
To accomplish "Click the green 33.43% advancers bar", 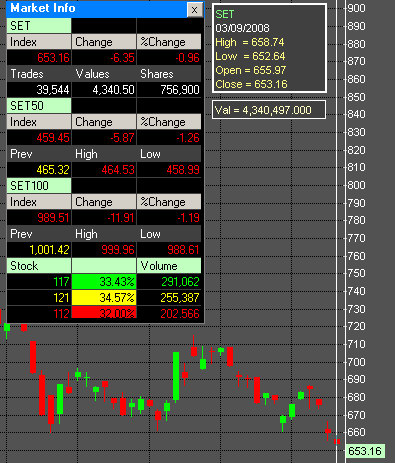I will tap(104, 282).
